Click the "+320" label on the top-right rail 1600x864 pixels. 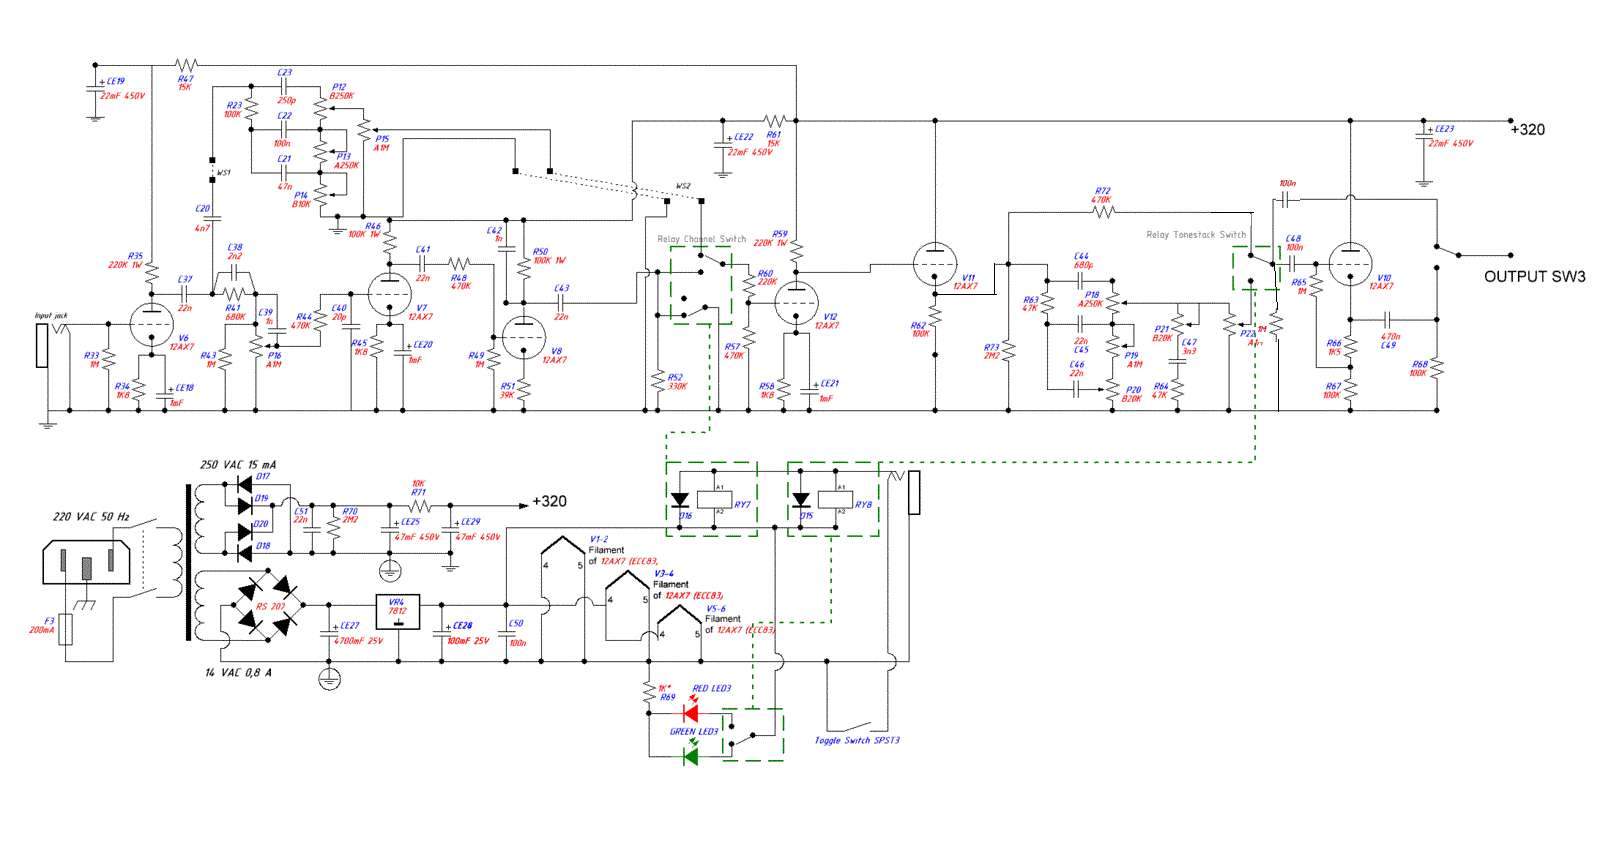[1527, 130]
